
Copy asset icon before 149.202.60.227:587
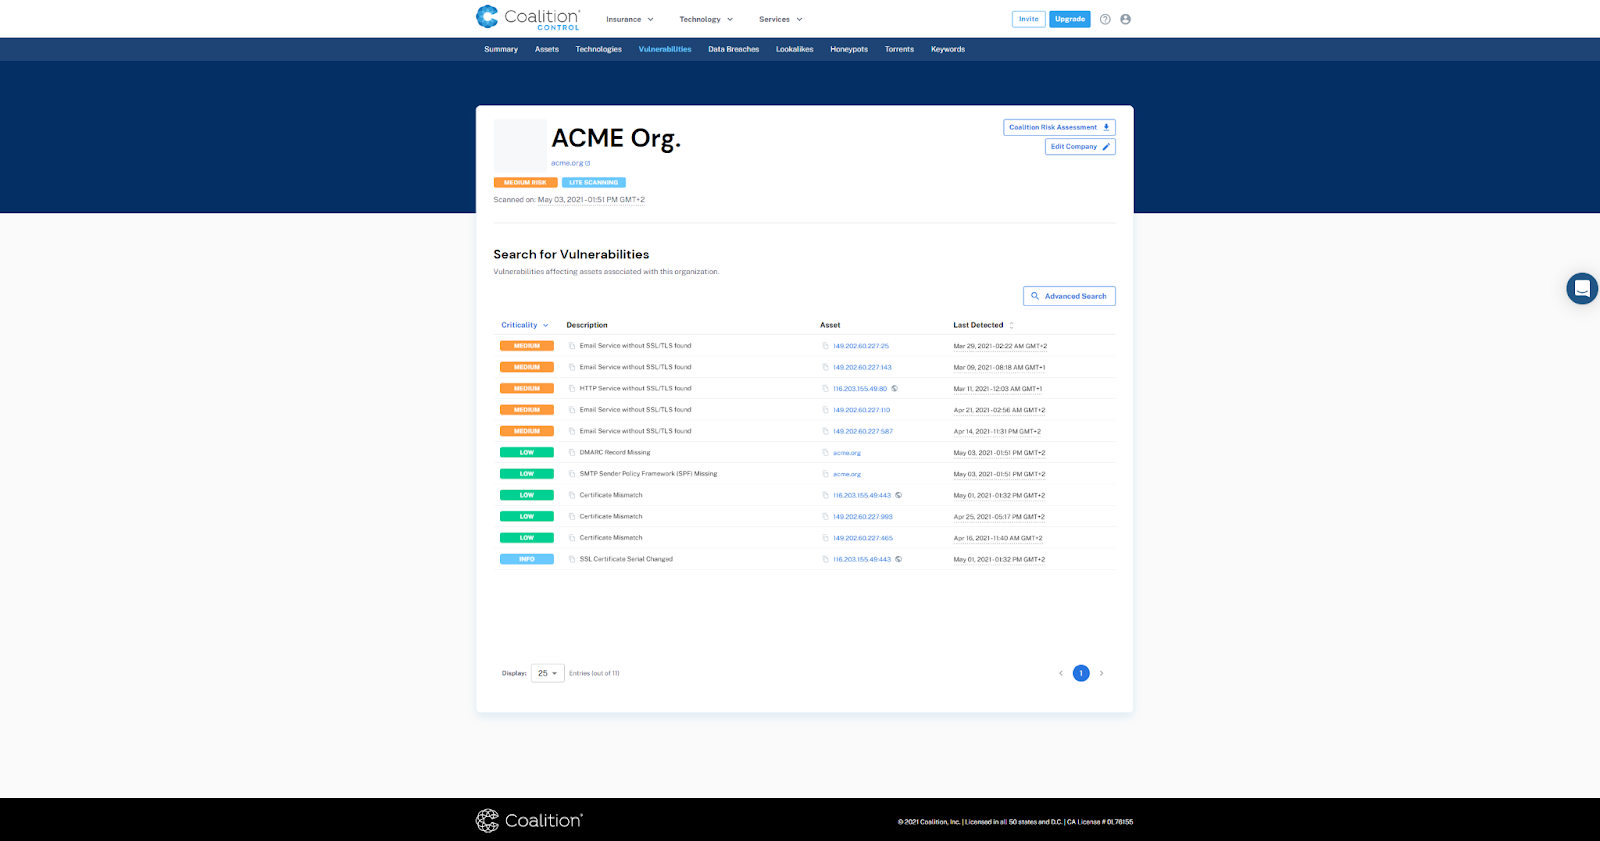point(825,431)
